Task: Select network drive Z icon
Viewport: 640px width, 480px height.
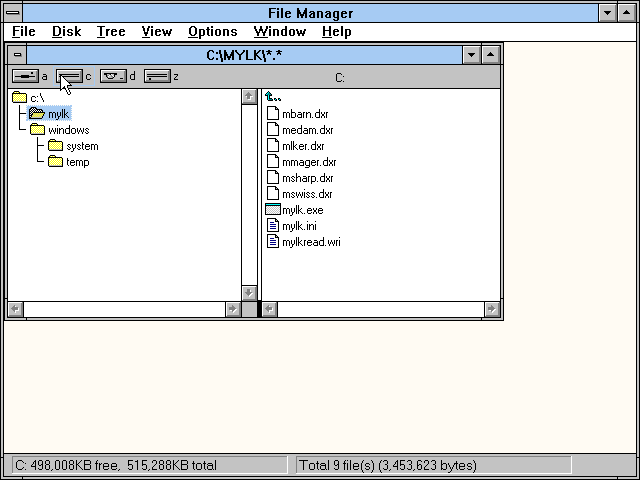Action: pos(157,76)
